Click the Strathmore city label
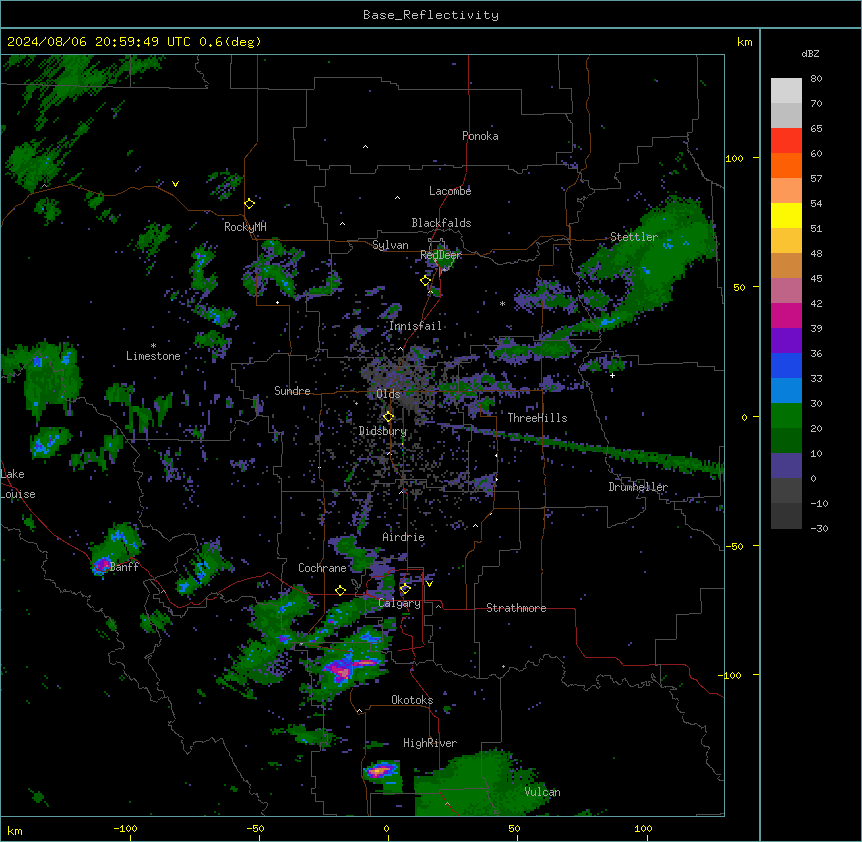 point(516,608)
